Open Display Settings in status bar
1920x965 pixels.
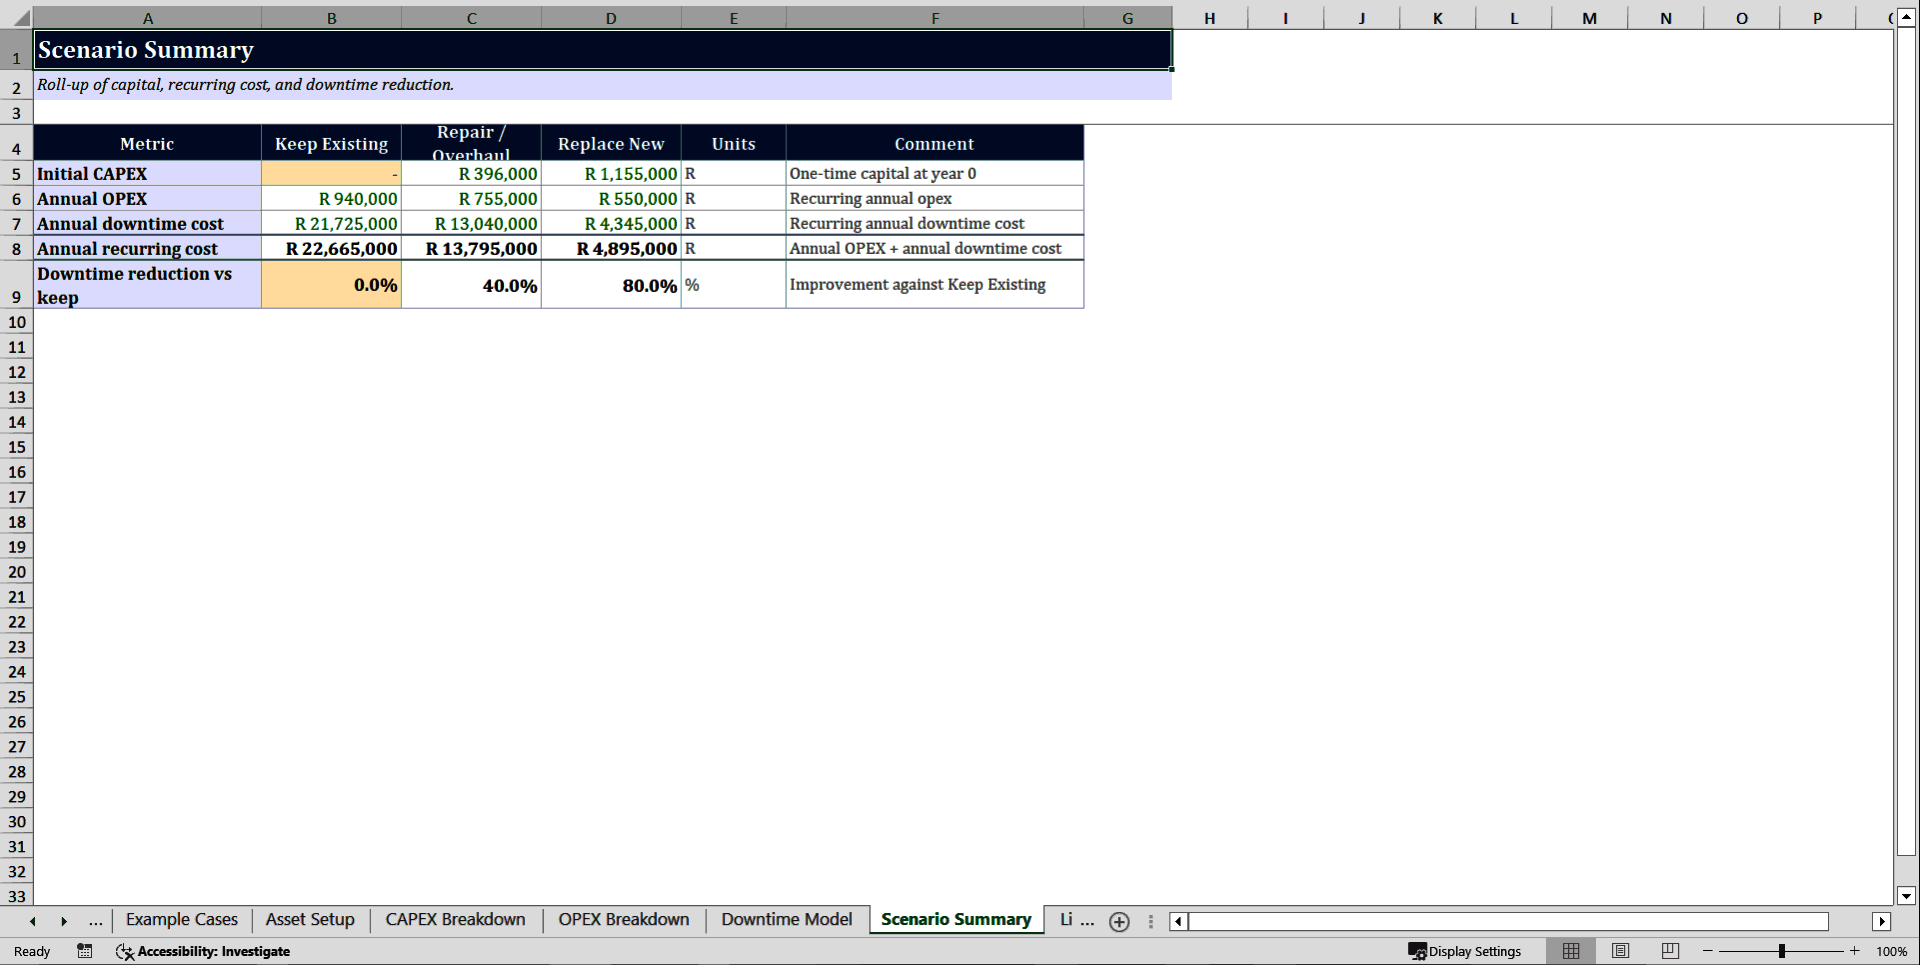pos(1465,951)
